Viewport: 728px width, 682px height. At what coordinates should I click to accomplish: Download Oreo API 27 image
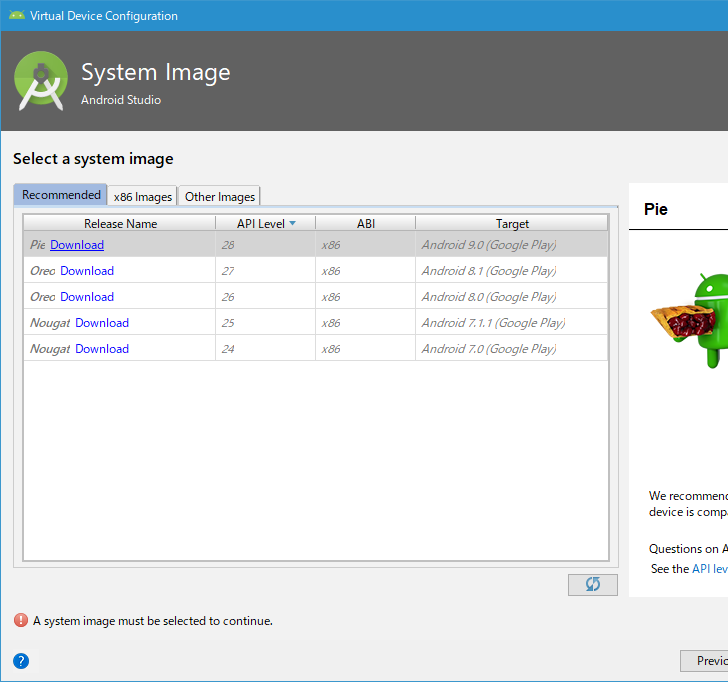tap(87, 271)
